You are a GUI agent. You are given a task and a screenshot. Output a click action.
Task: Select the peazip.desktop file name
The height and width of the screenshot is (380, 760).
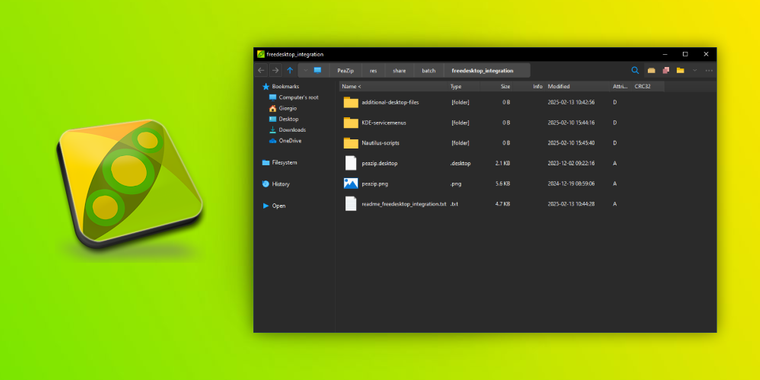tap(380, 163)
